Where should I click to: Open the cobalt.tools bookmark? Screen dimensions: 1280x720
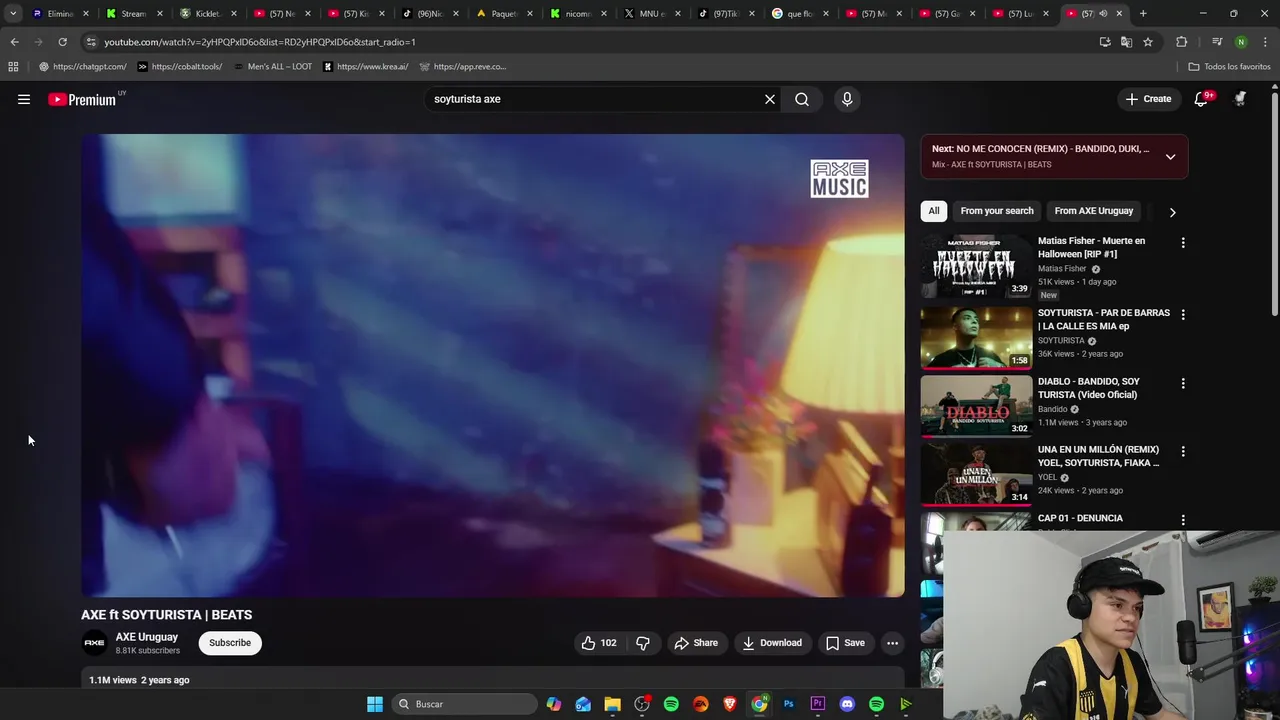[179, 67]
